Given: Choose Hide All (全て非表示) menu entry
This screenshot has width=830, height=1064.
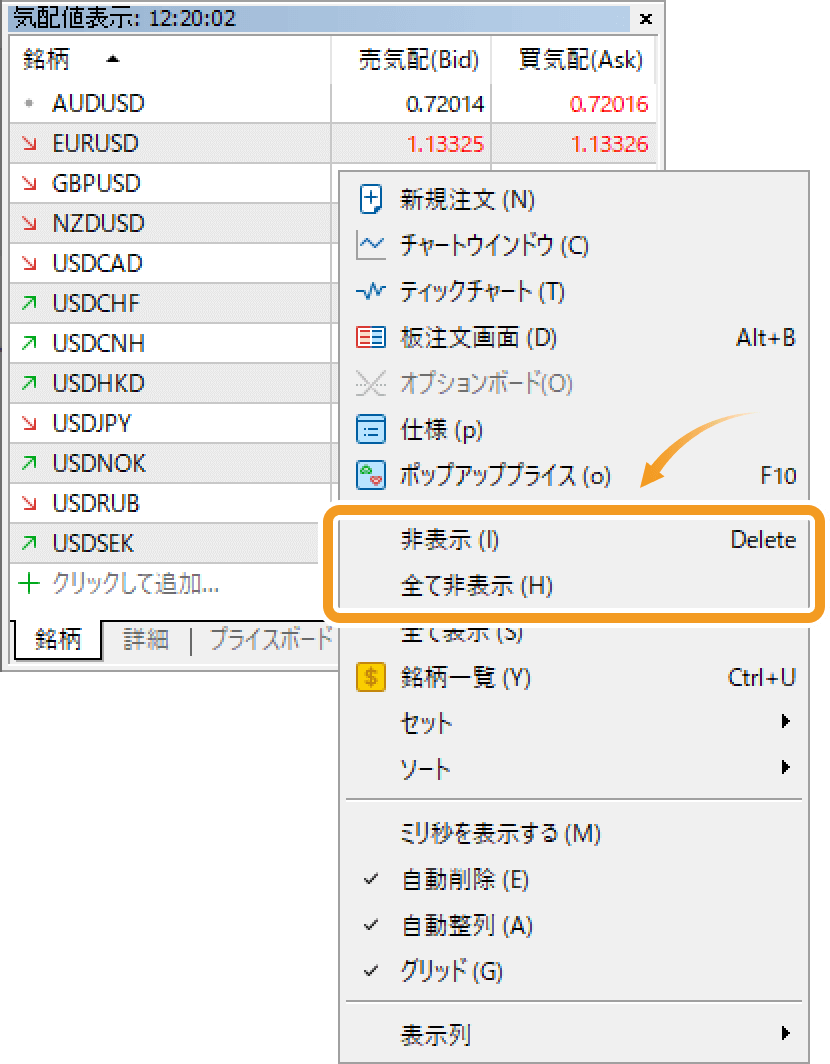Looking at the screenshot, I should pos(573,585).
